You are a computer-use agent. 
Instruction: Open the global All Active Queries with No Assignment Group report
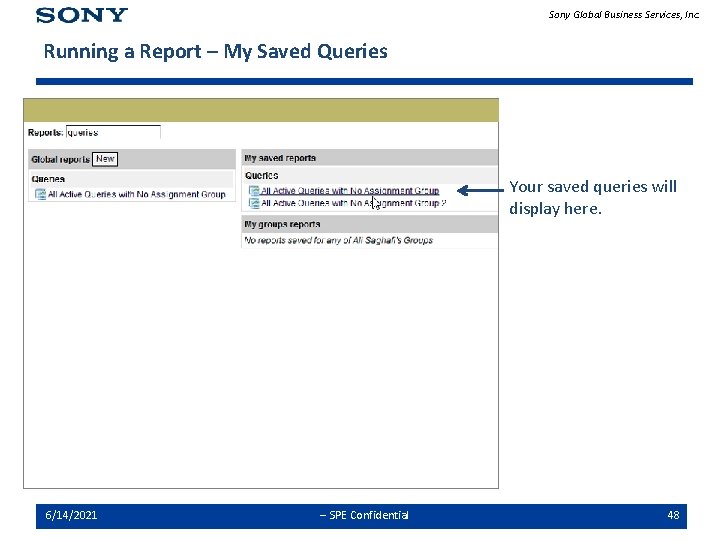[137, 195]
